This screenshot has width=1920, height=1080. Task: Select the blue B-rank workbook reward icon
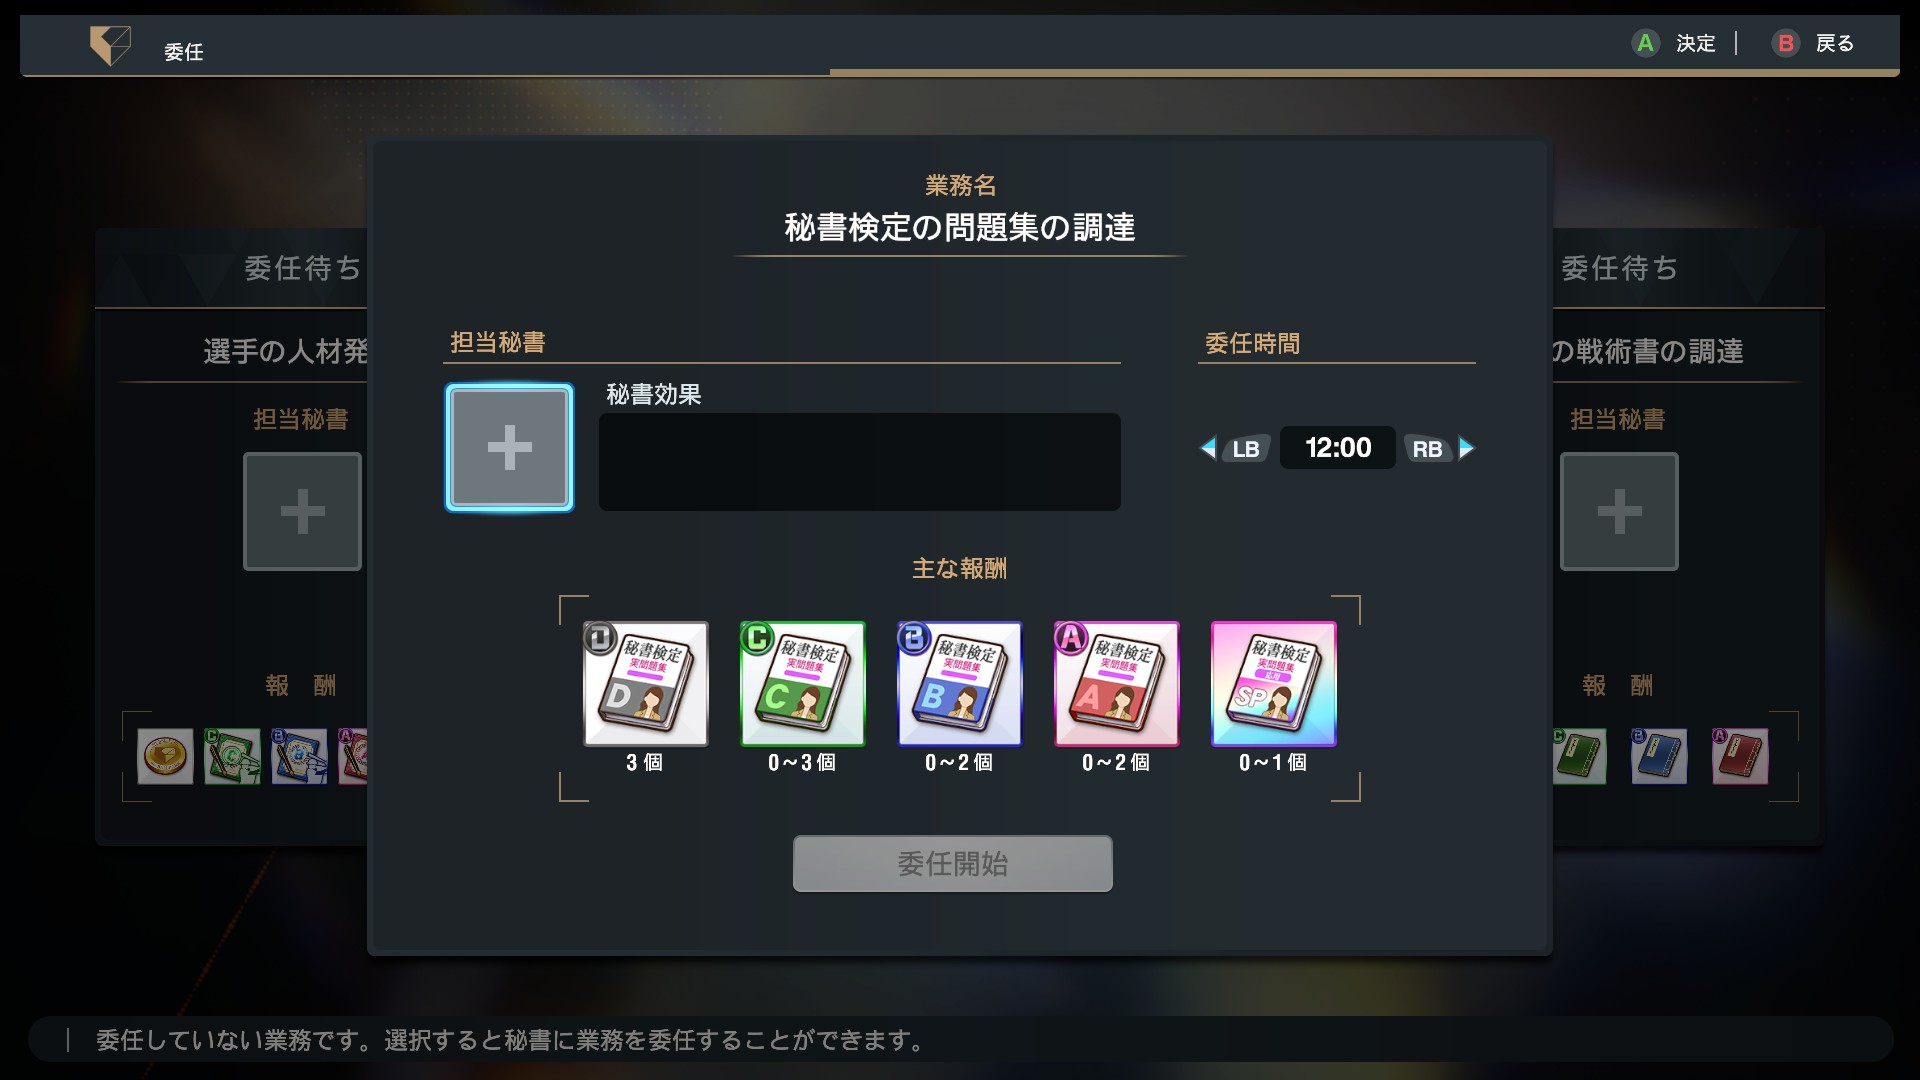(959, 684)
